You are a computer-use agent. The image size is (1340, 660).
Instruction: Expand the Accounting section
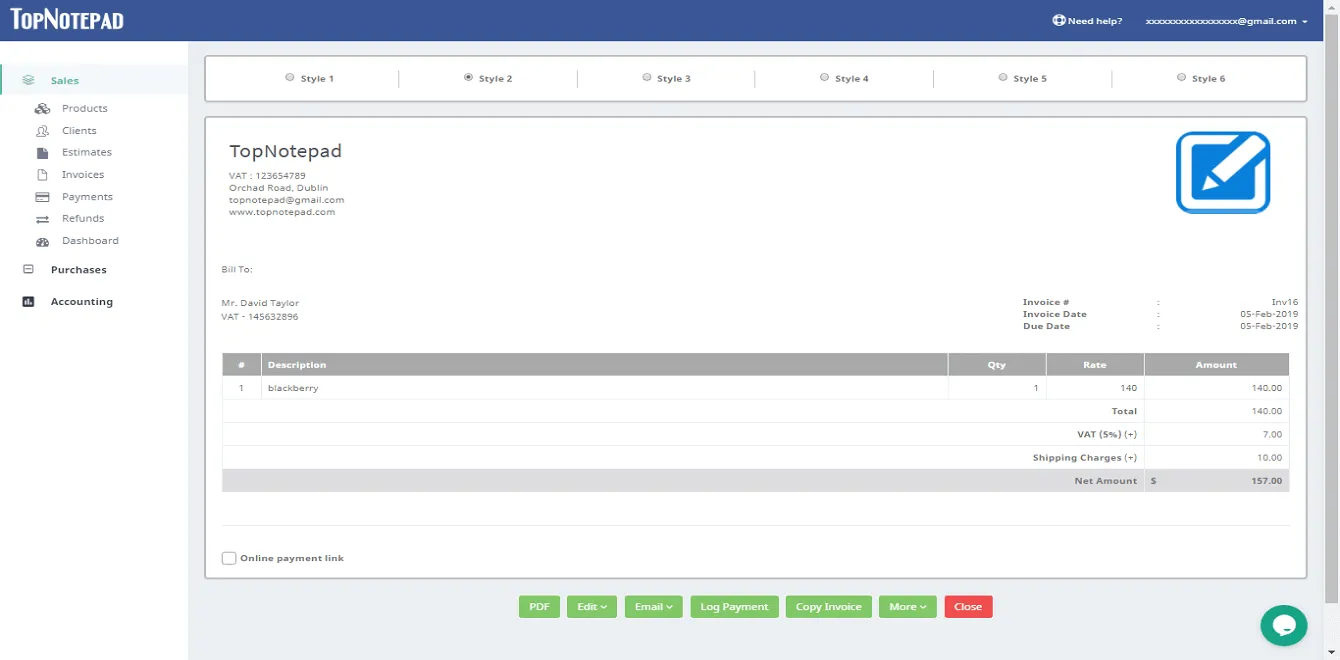coord(82,302)
